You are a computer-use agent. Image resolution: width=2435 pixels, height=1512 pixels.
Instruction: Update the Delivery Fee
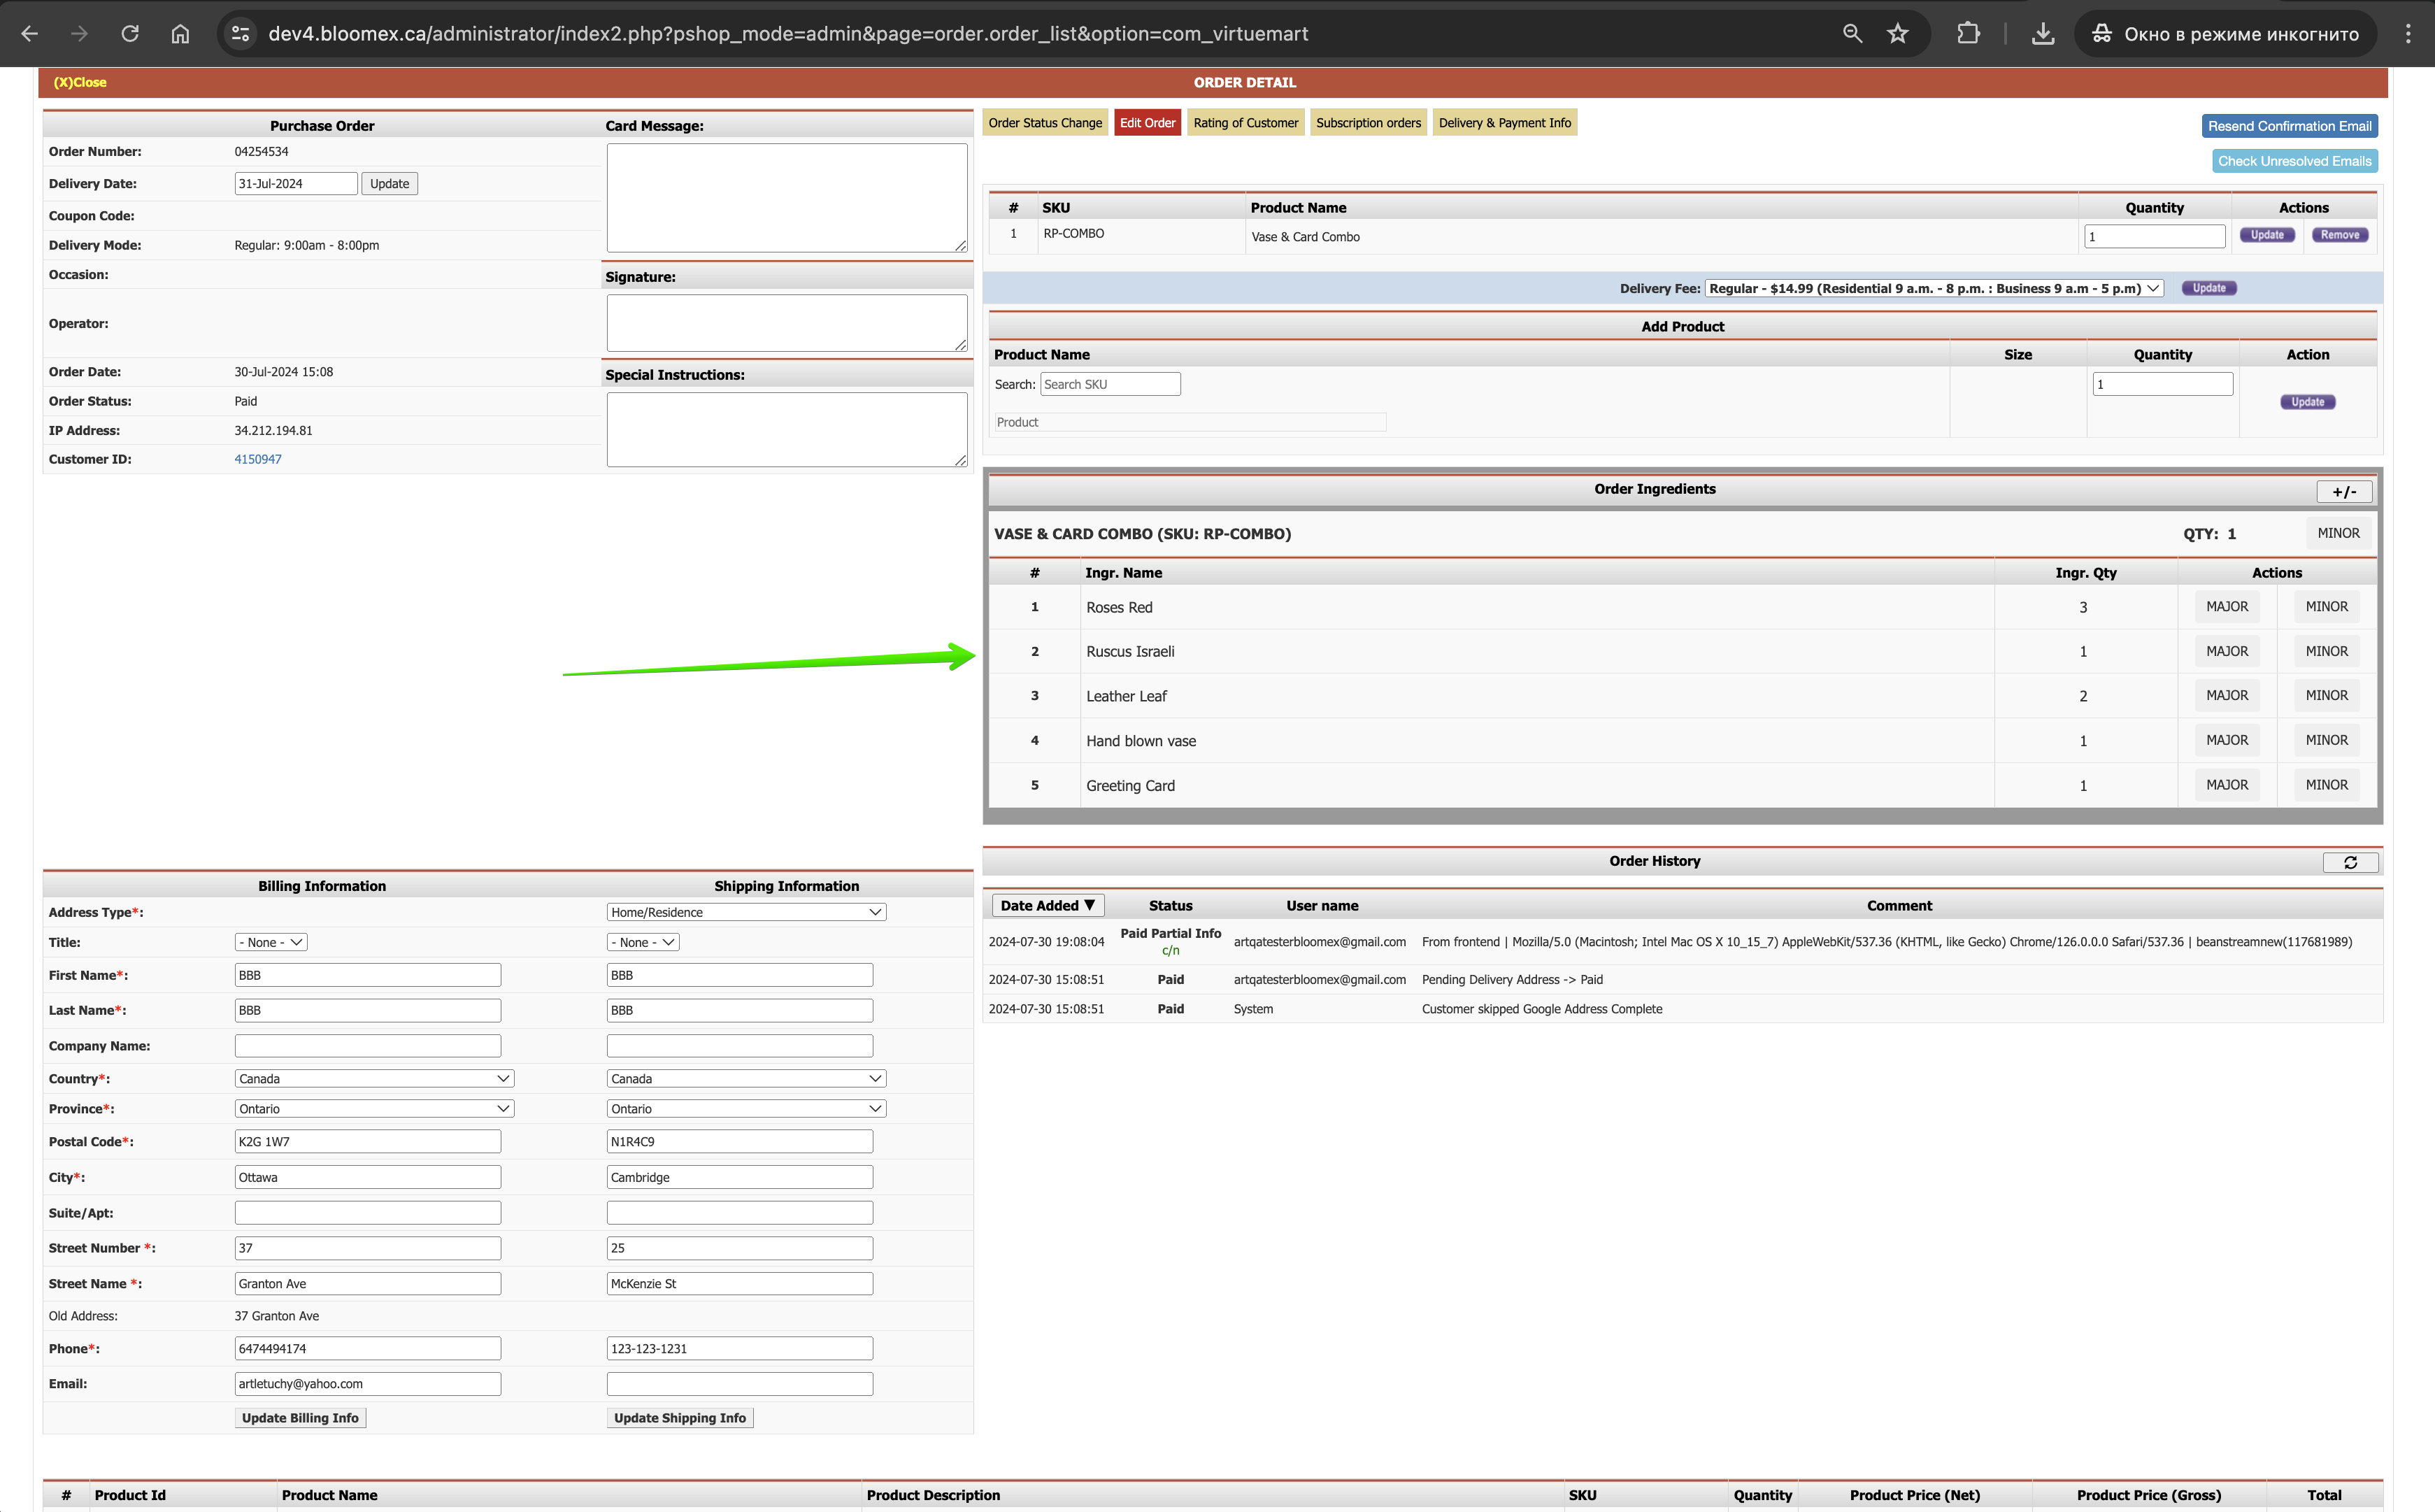(2209, 288)
